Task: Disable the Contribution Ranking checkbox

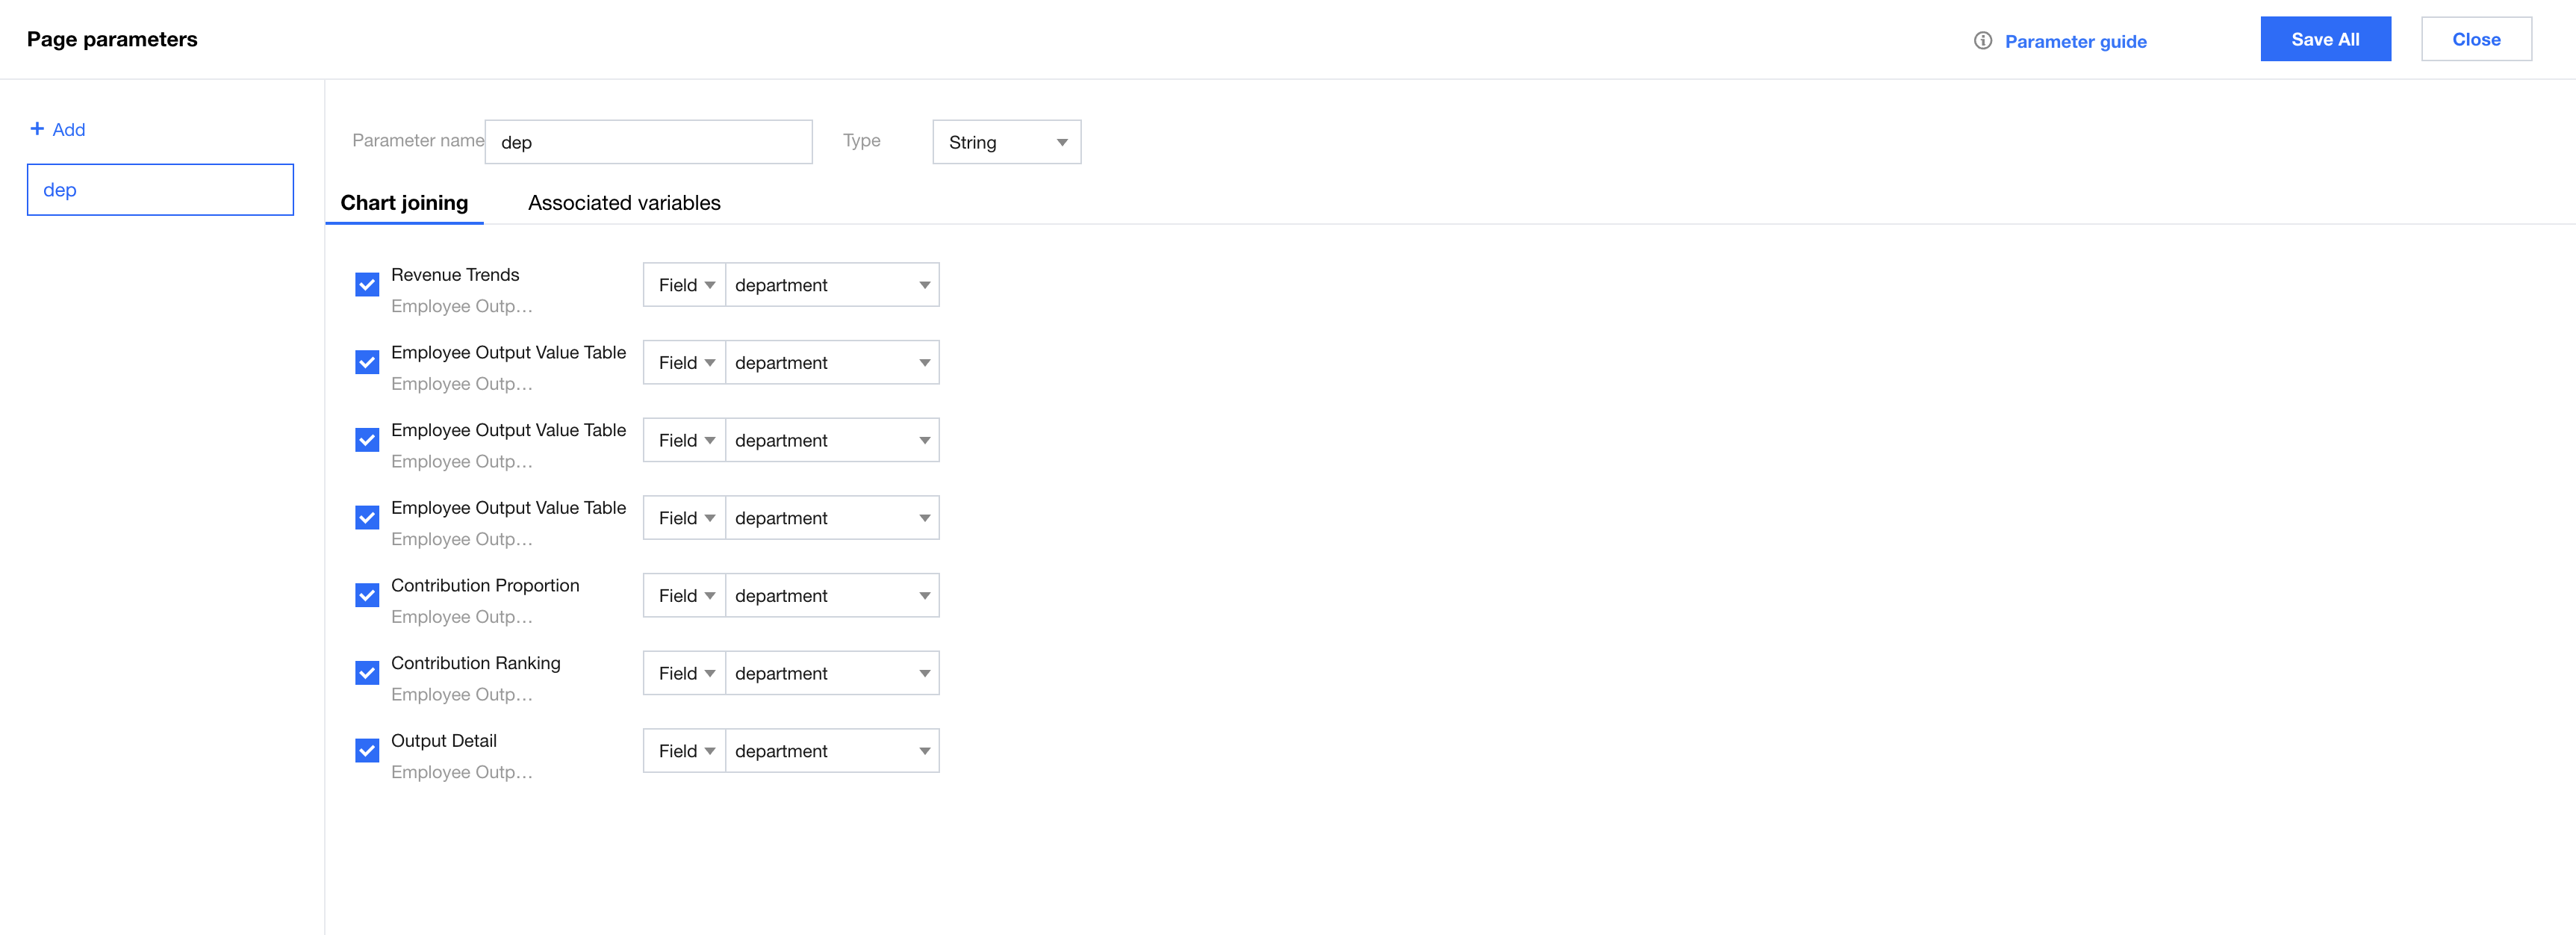Action: pos(367,673)
